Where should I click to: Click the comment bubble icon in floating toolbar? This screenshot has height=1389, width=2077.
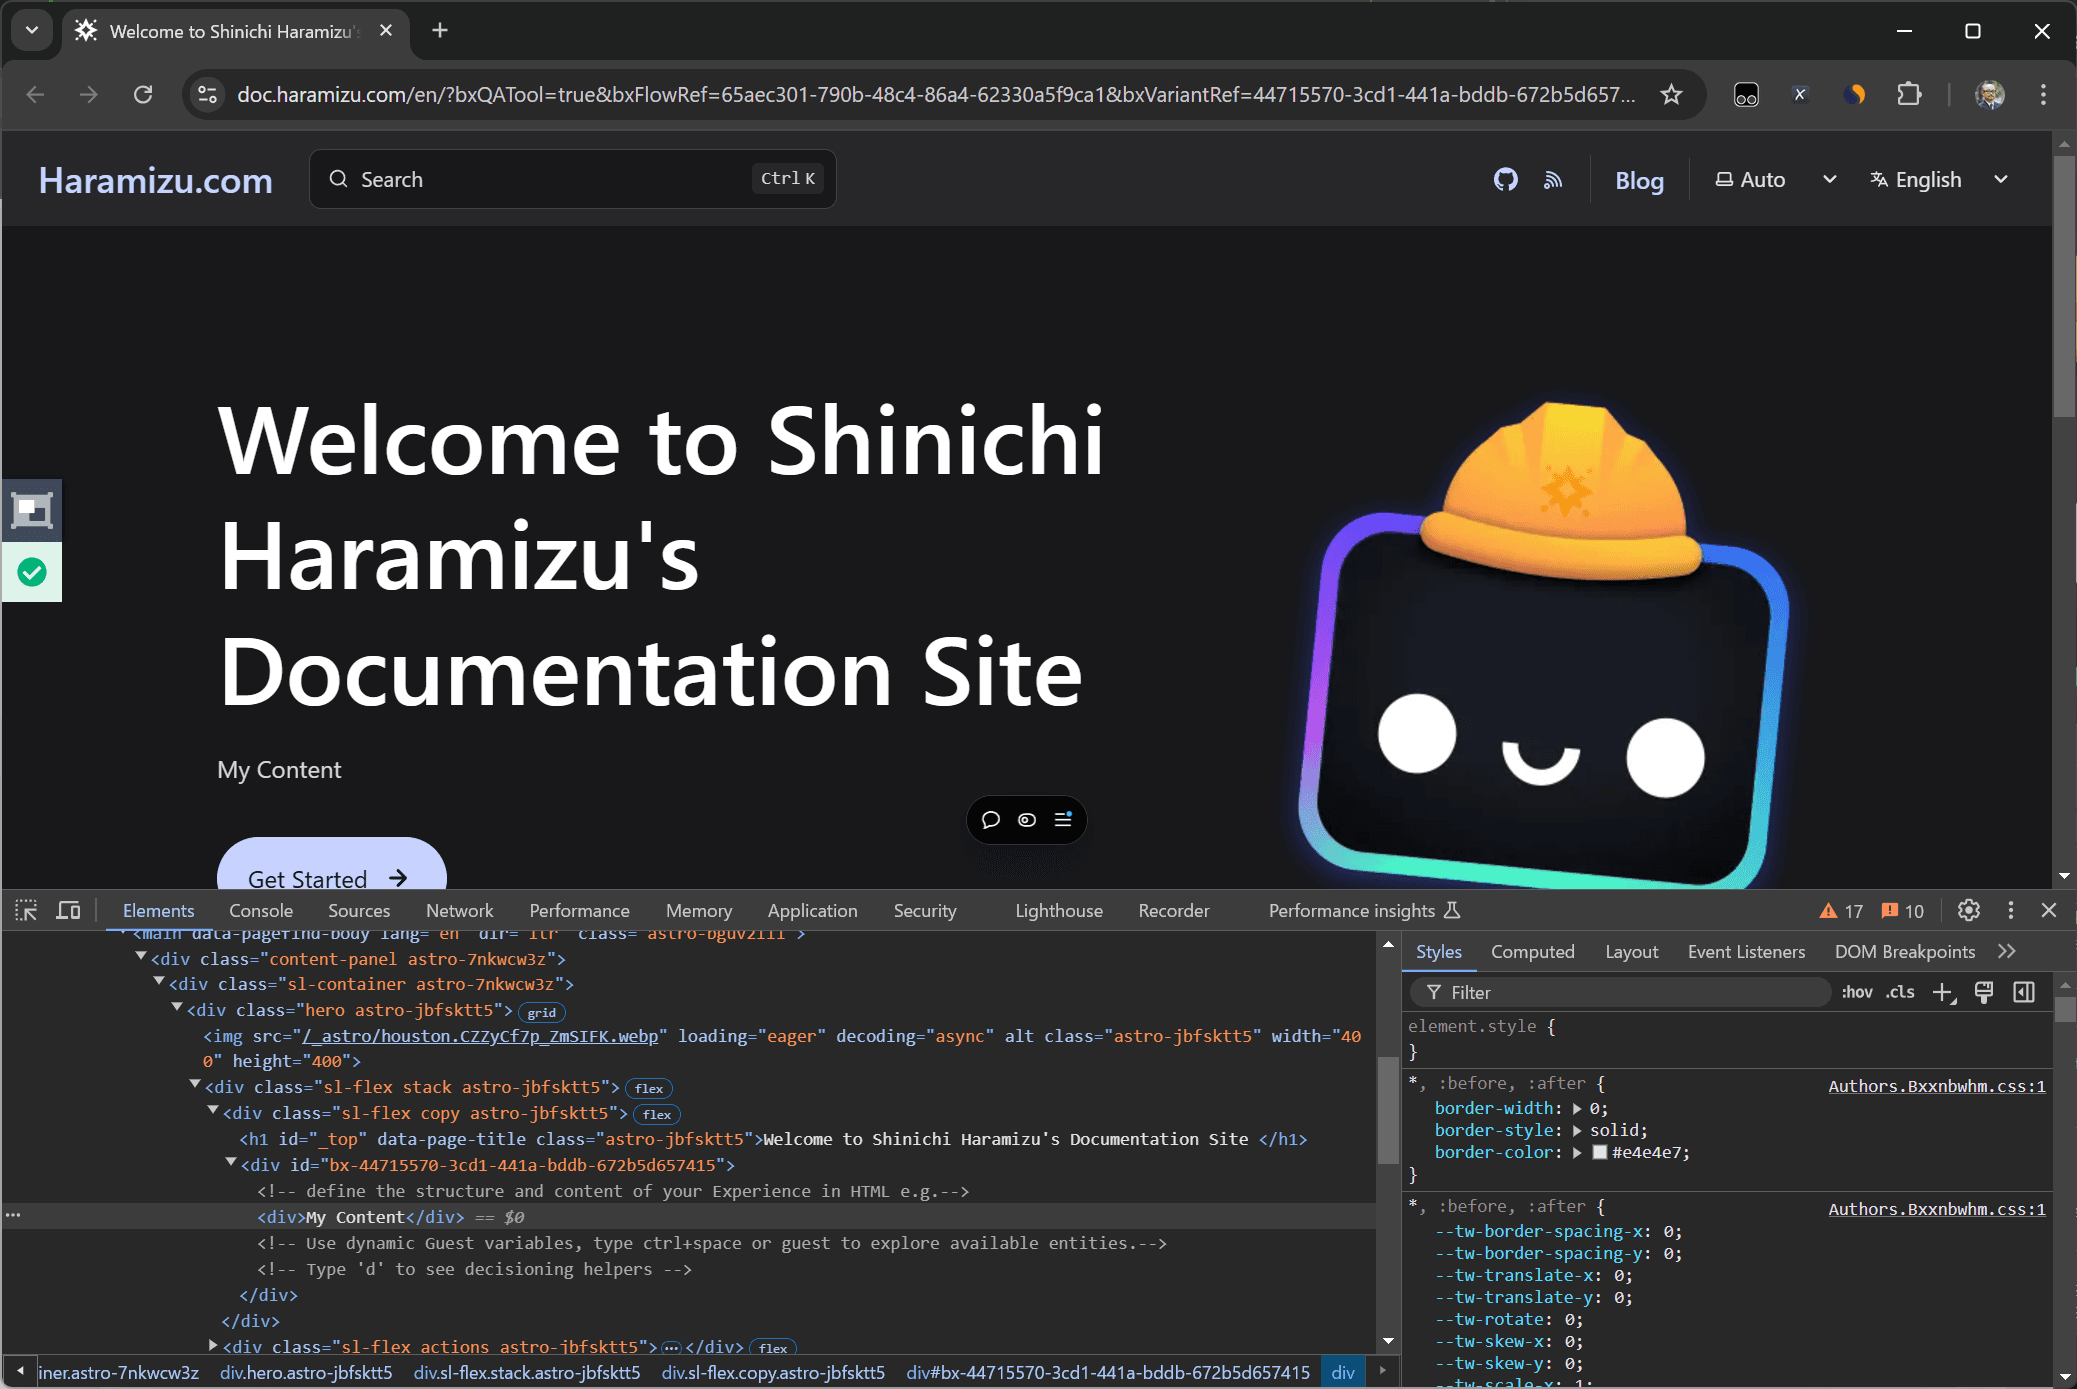click(991, 820)
